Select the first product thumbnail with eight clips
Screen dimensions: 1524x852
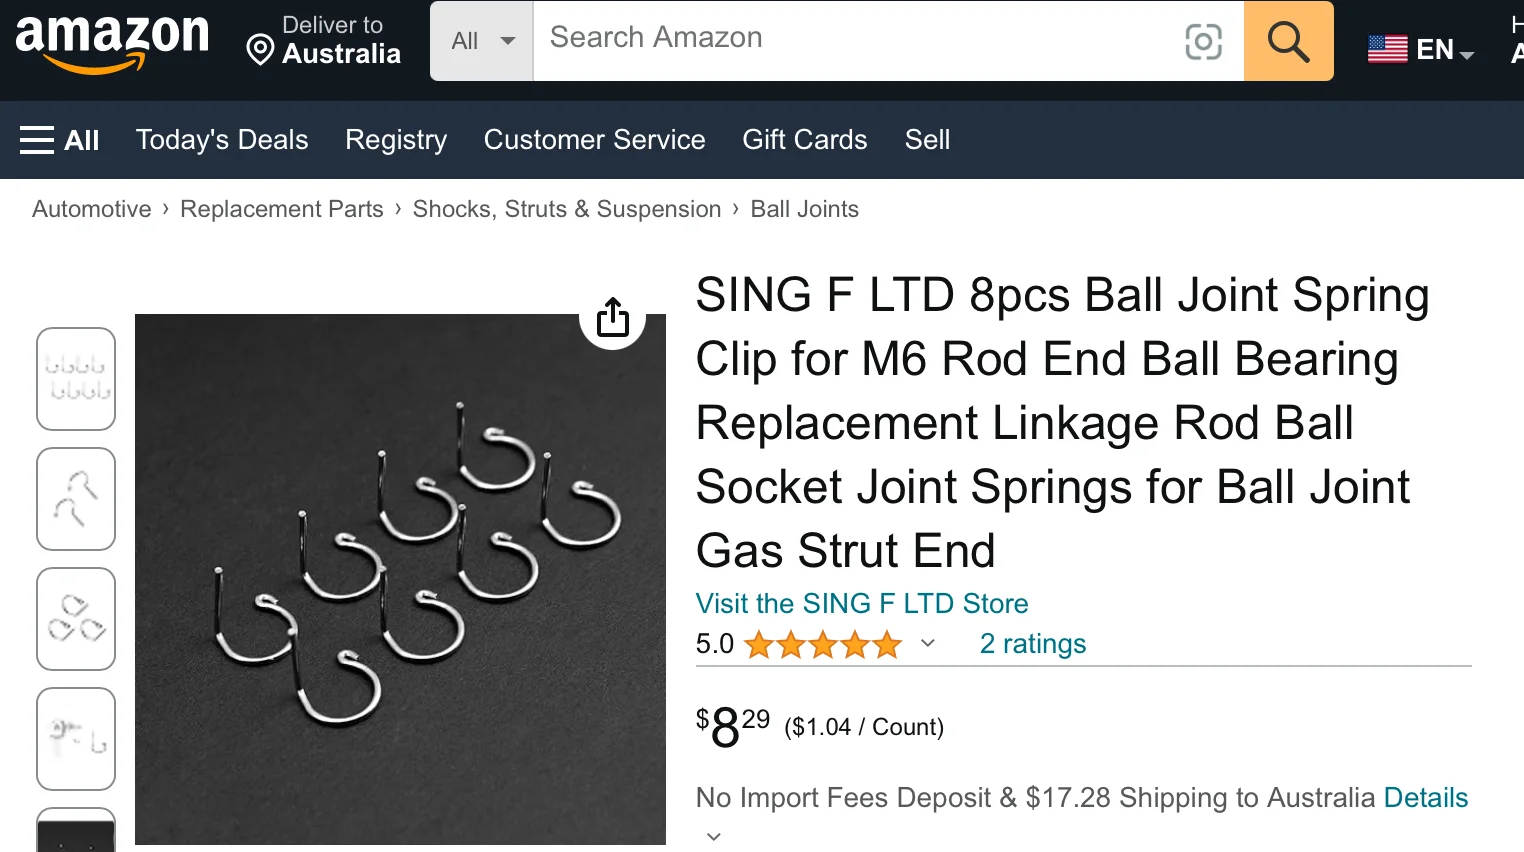click(x=76, y=379)
